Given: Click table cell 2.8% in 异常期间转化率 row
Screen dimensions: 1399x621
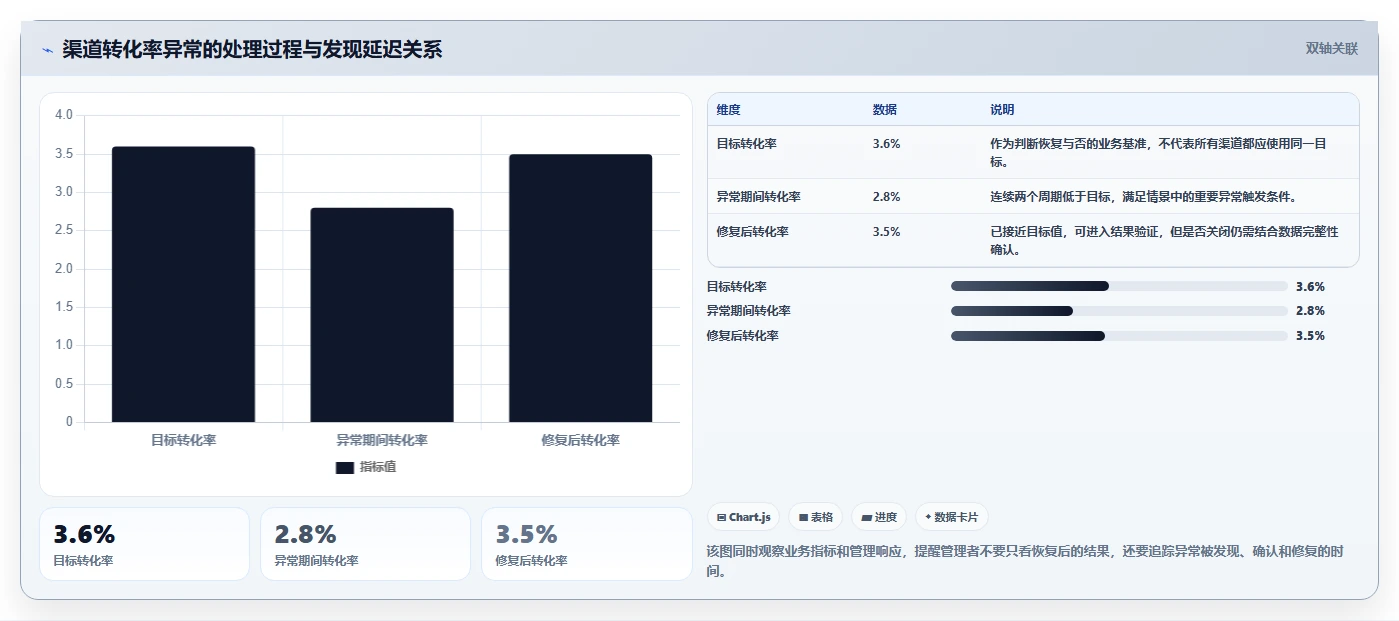Looking at the screenshot, I should (886, 197).
